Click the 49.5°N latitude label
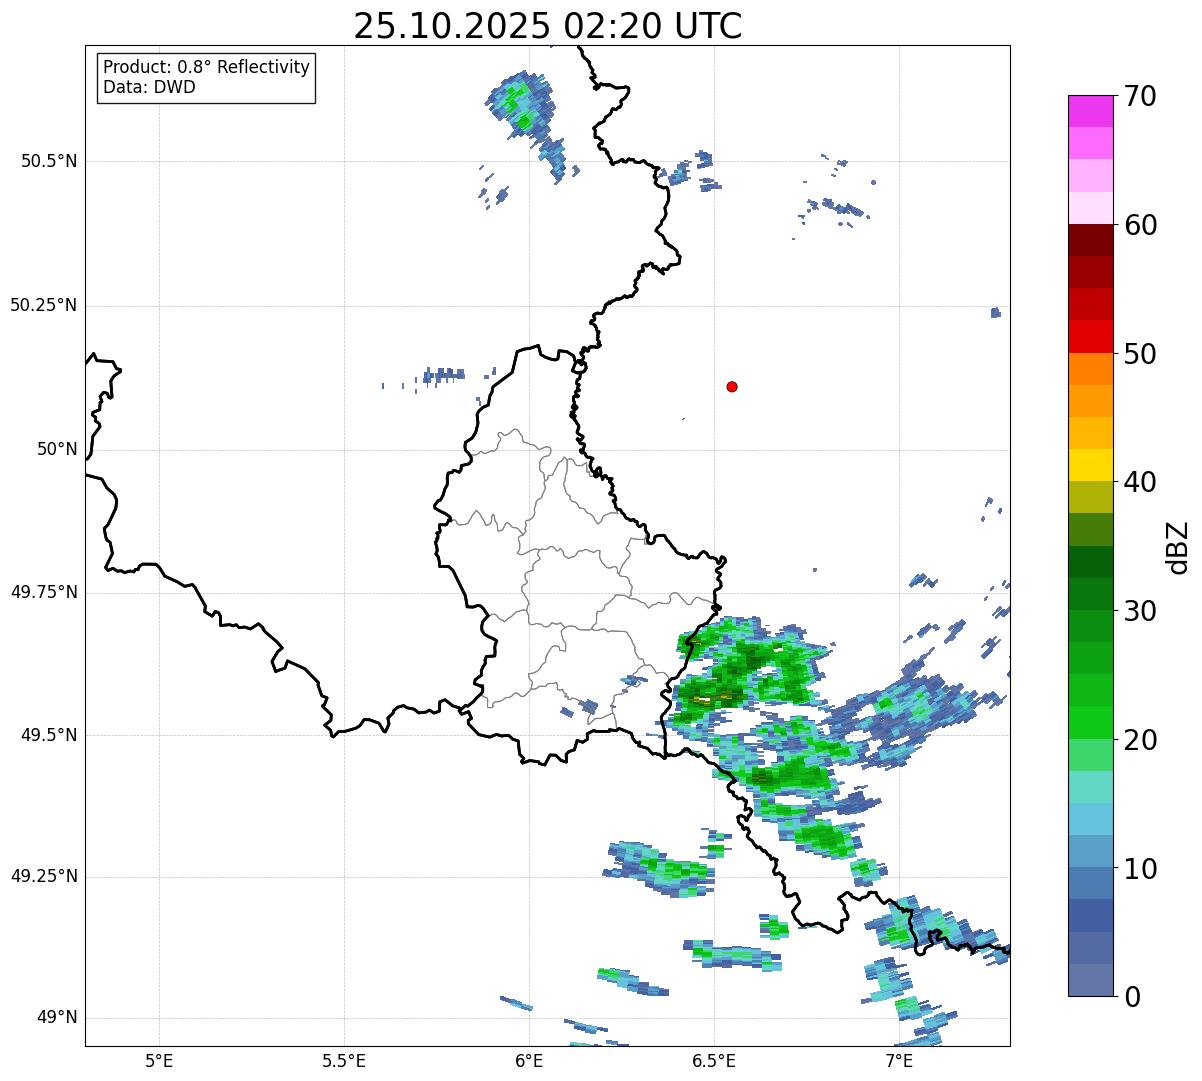Screen dimensions: 1202x1081 (48, 735)
